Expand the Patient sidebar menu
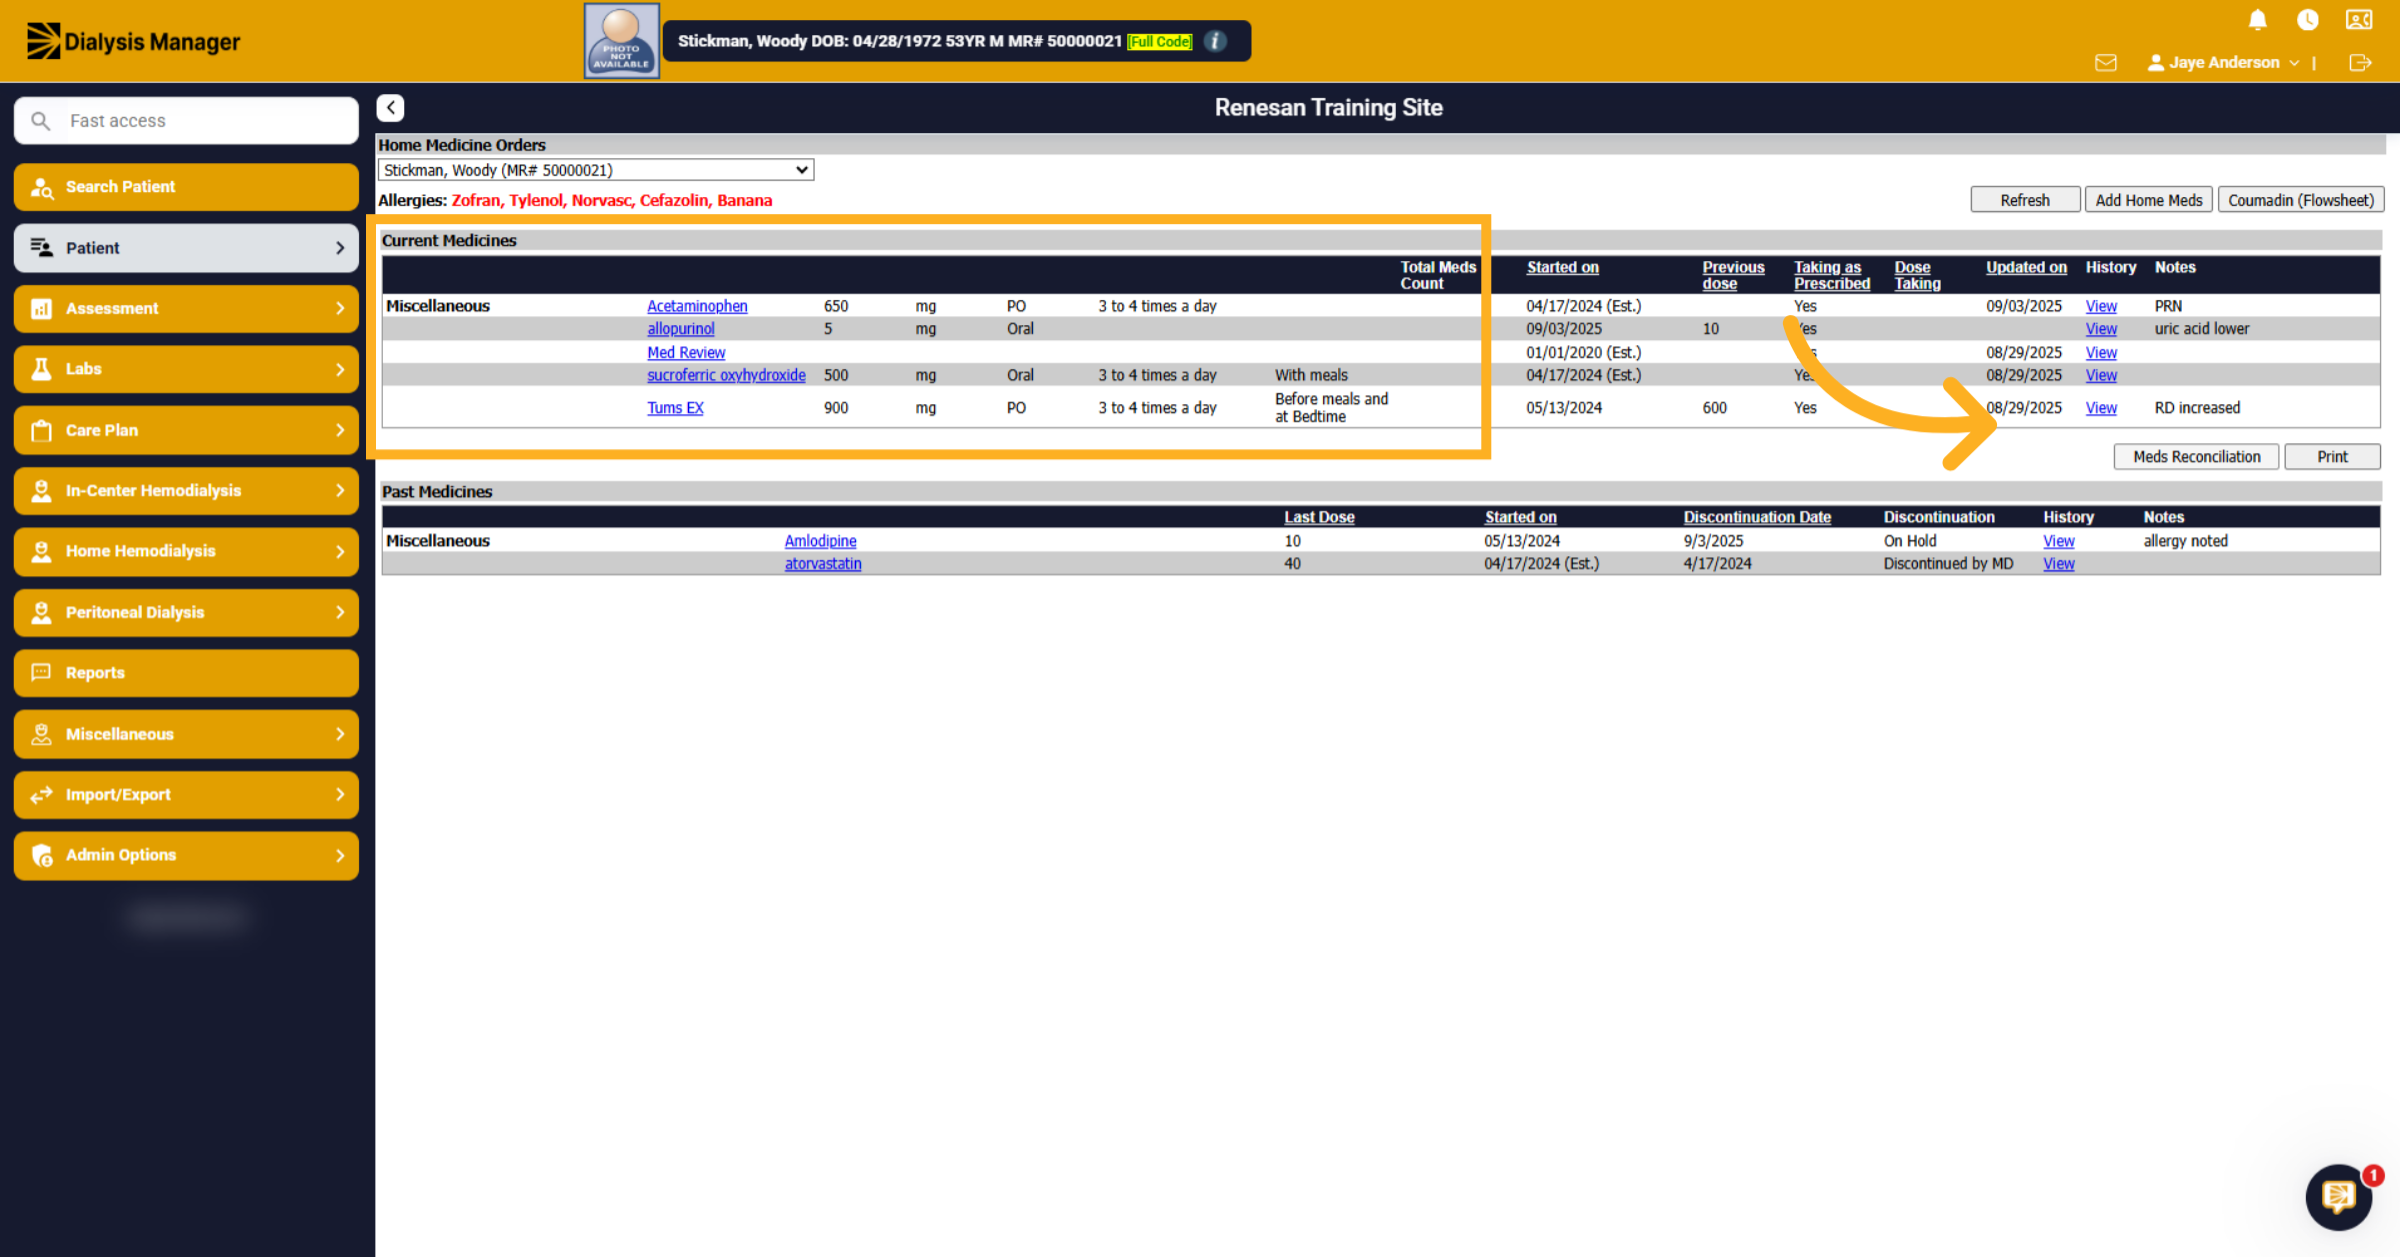The width and height of the screenshot is (2400, 1257). click(187, 248)
